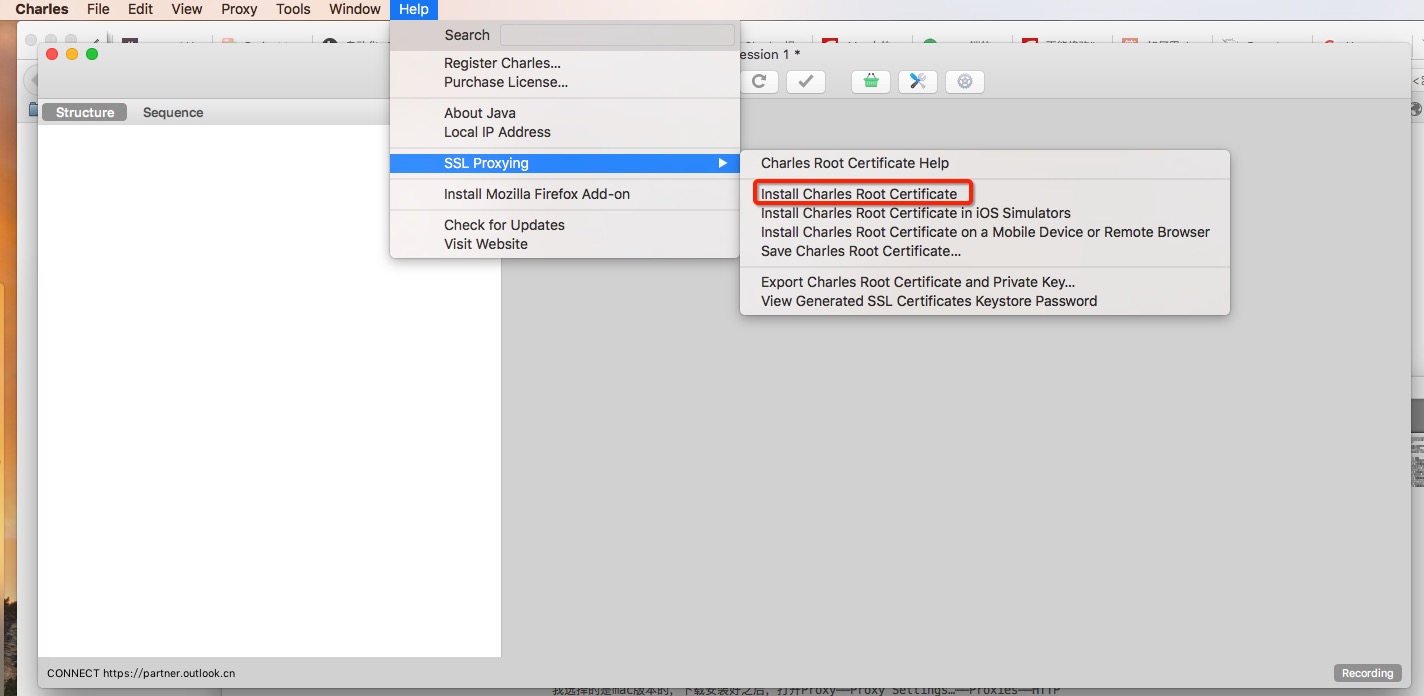Click the Recording status button
This screenshot has height=696, width=1424.
pos(1367,673)
